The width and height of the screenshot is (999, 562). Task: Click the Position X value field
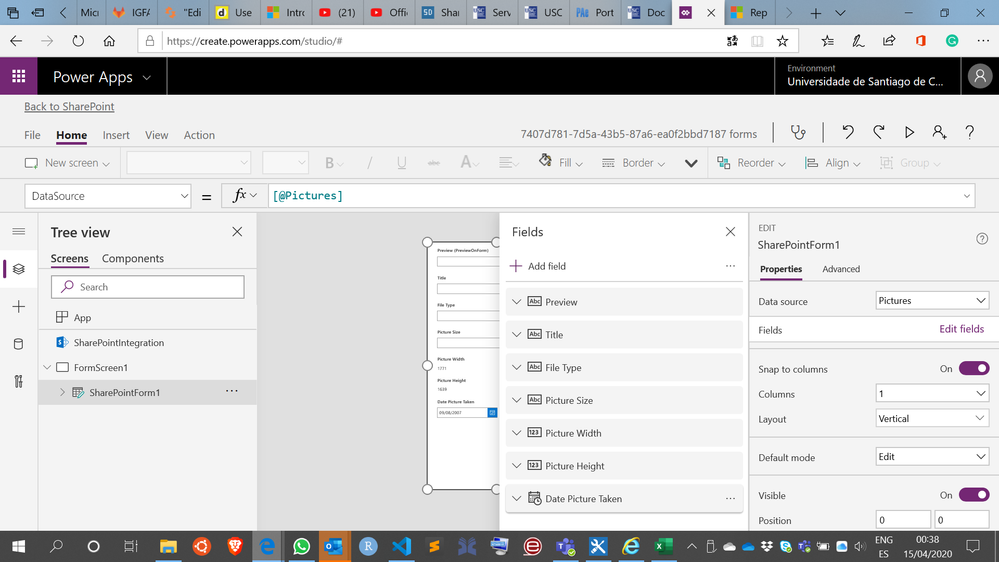(x=903, y=520)
